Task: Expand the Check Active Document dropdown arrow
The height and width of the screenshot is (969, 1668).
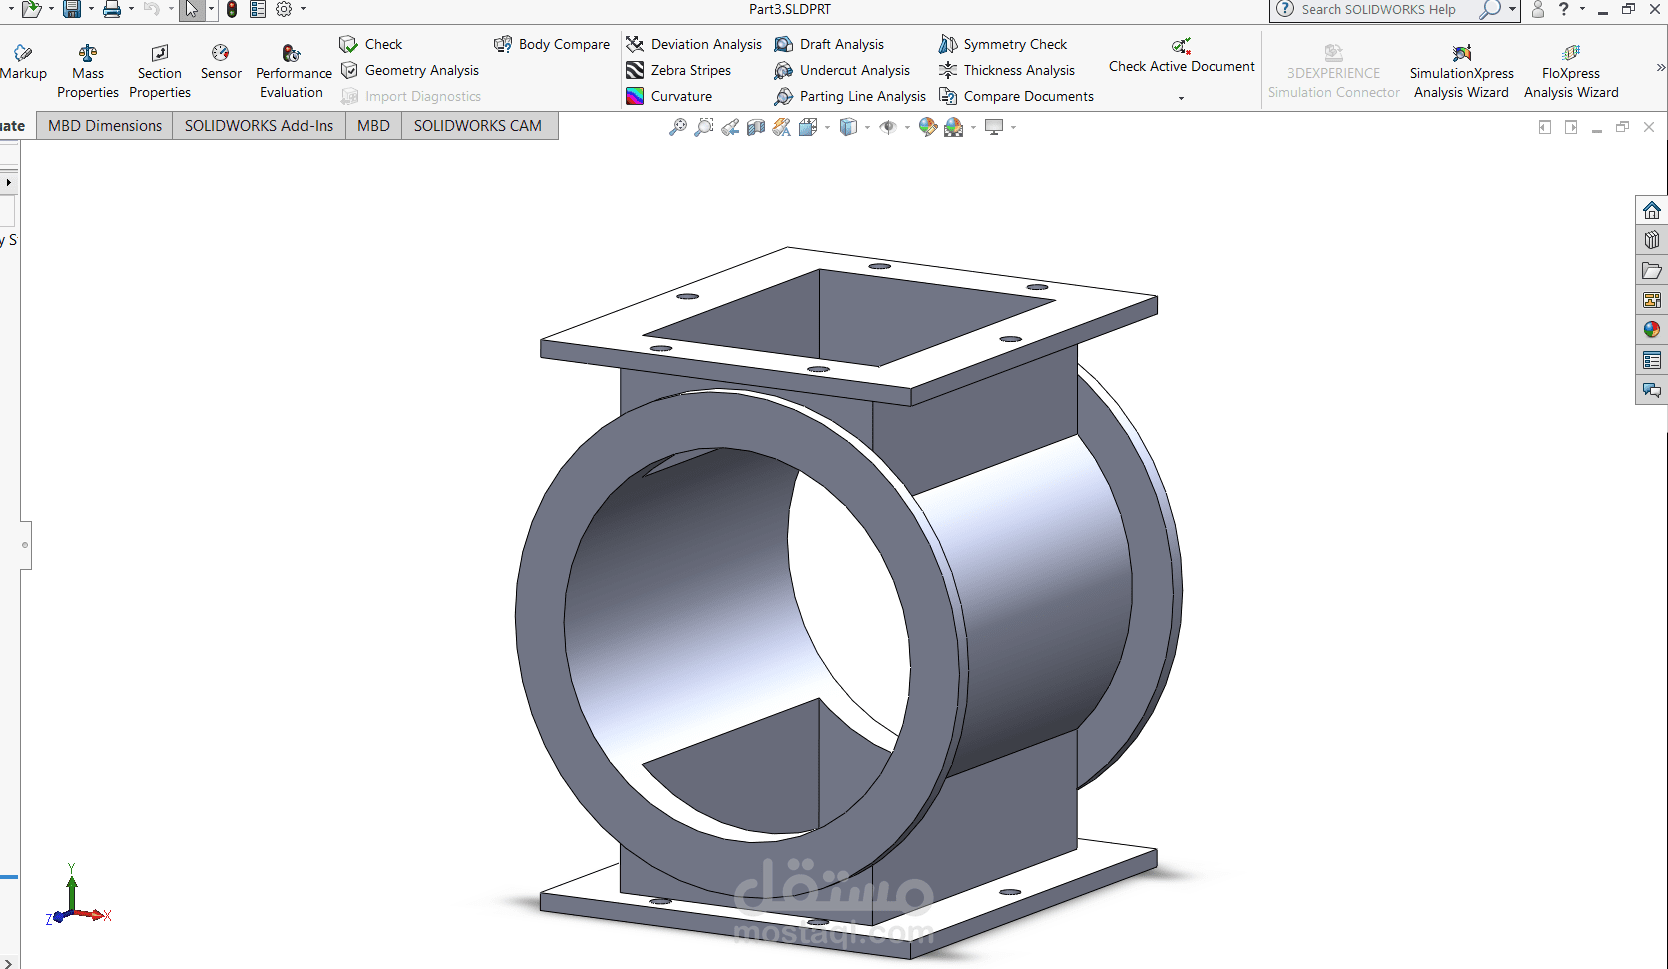Action: click(1181, 98)
